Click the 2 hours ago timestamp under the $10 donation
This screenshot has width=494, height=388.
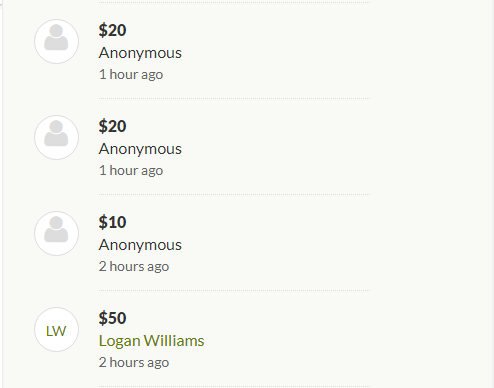(x=134, y=266)
